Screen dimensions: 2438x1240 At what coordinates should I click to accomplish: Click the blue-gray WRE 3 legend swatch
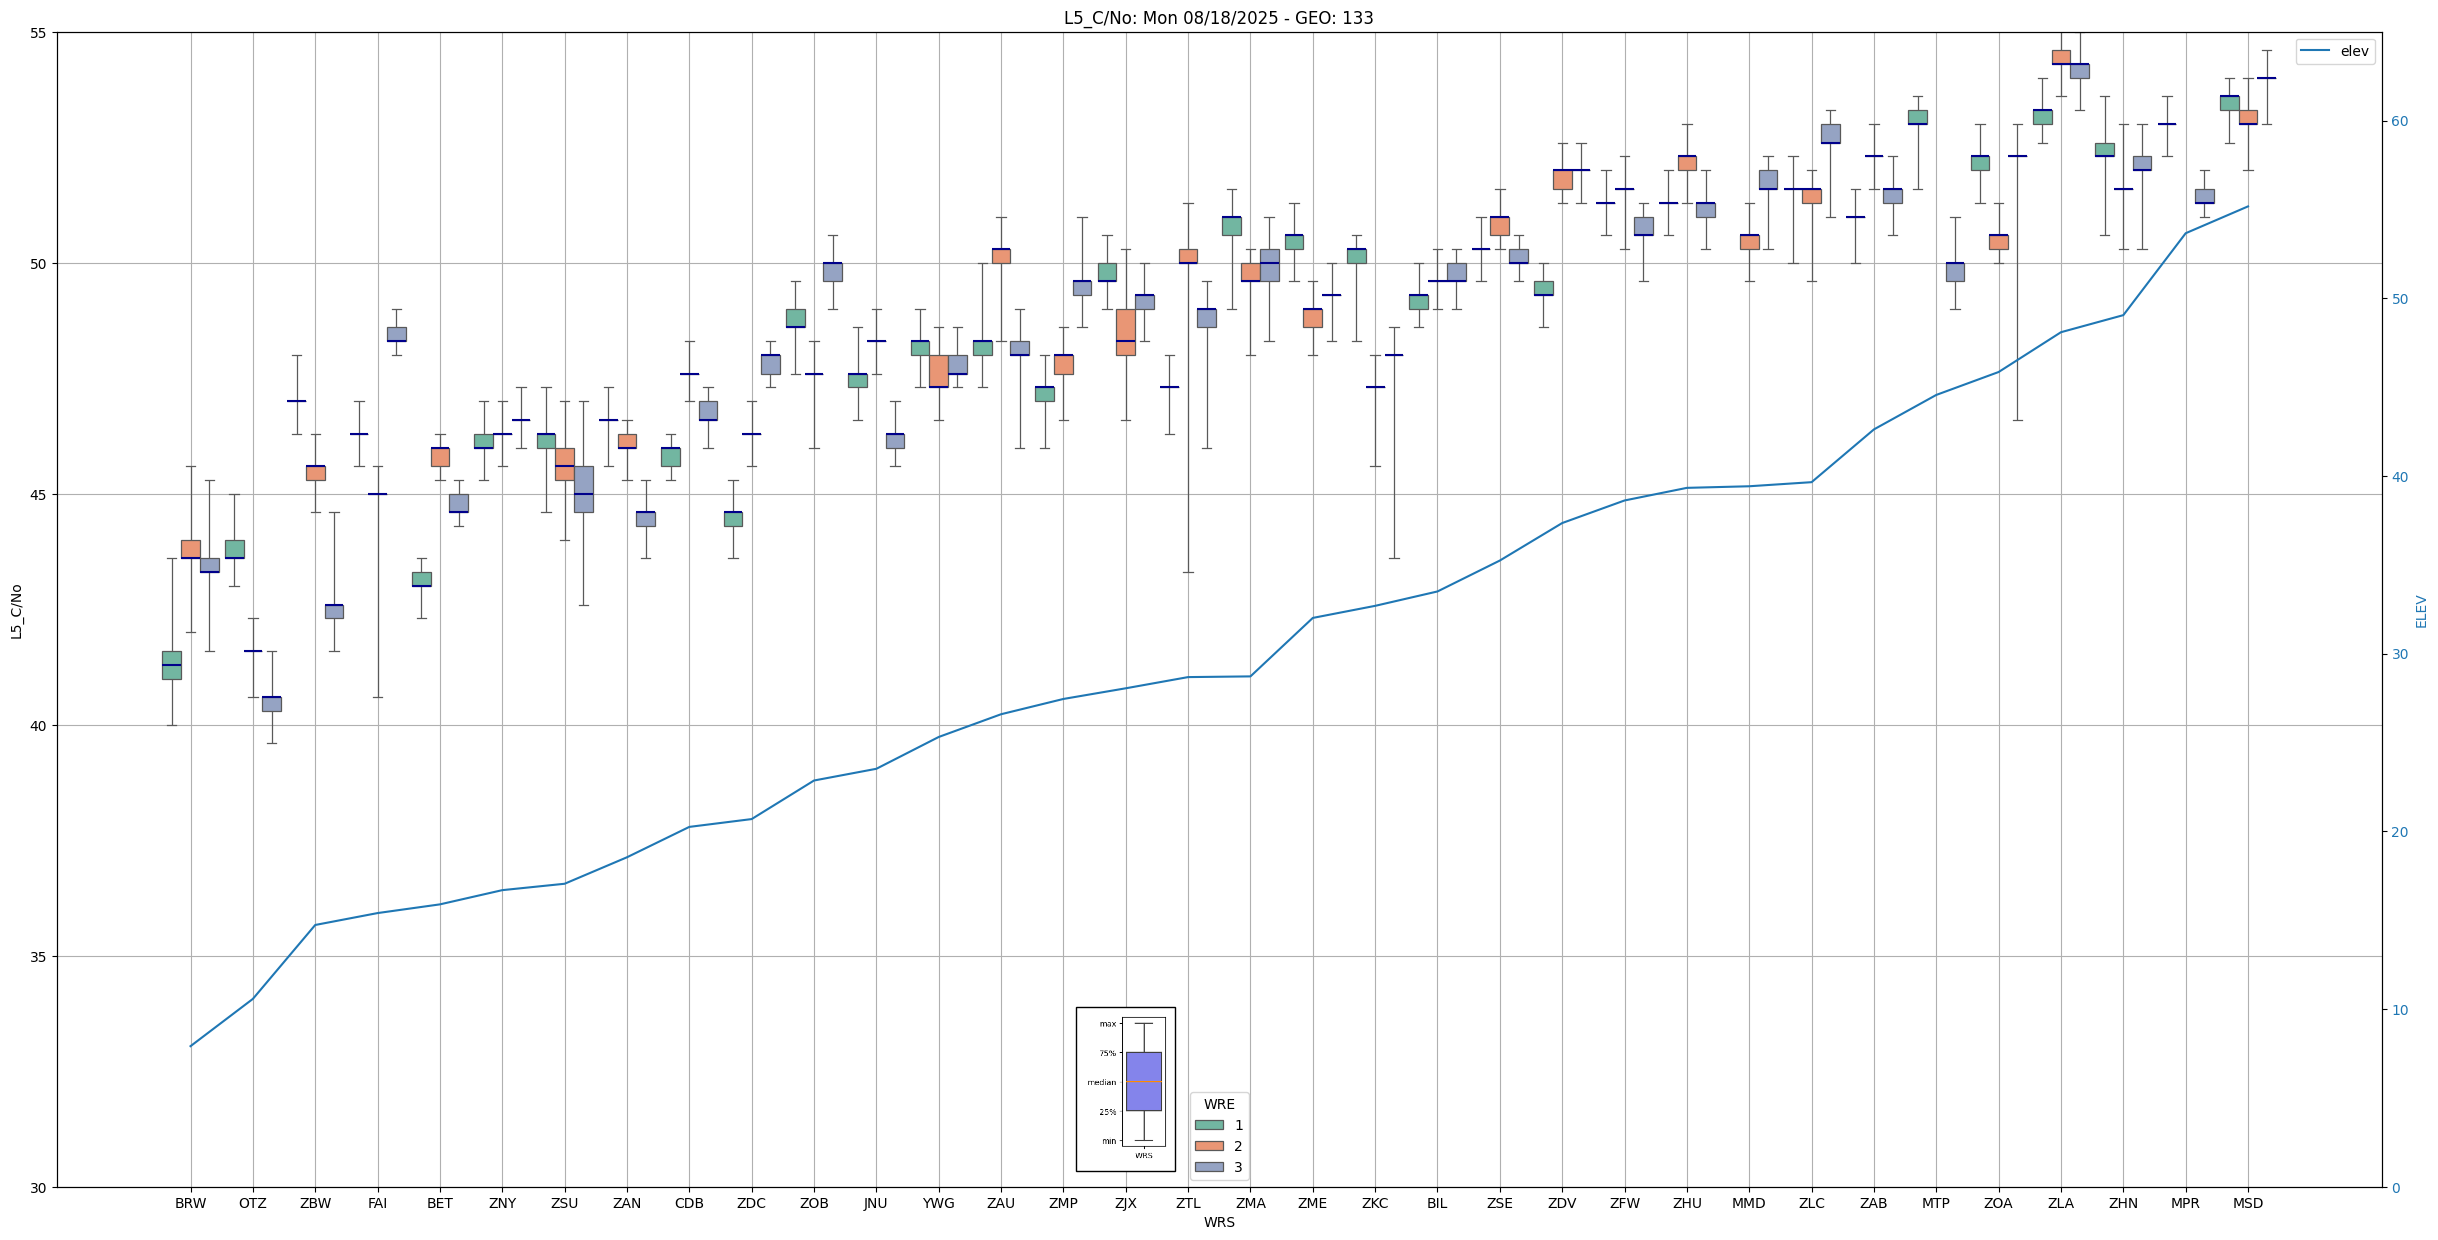pos(1208,1167)
